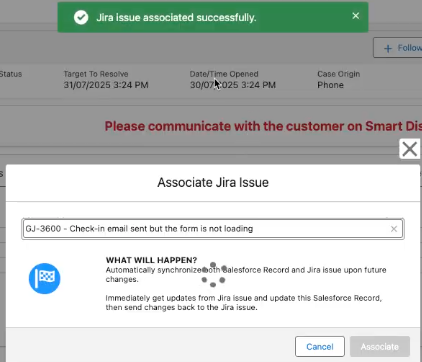Click the blue checkered flag icon
The height and width of the screenshot is (362, 422).
point(44,278)
